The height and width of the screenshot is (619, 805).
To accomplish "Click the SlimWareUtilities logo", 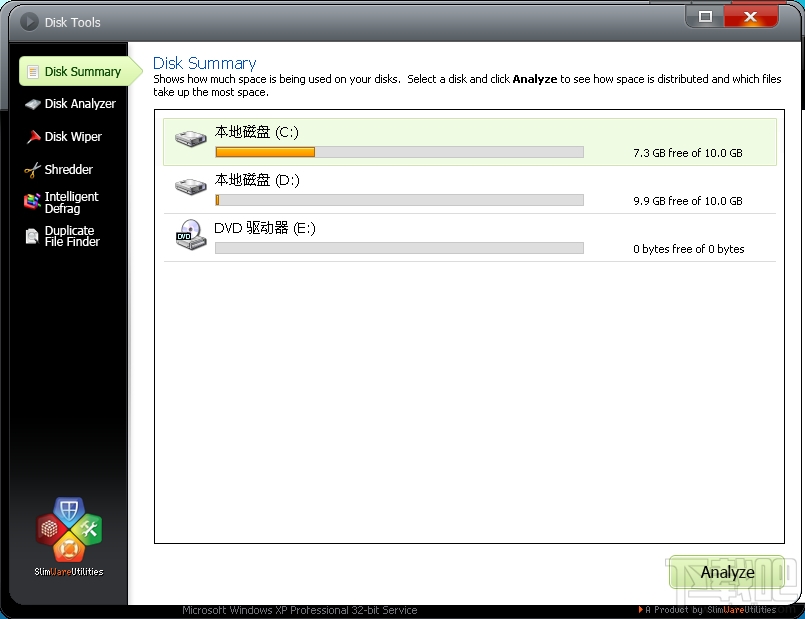I will tap(69, 537).
